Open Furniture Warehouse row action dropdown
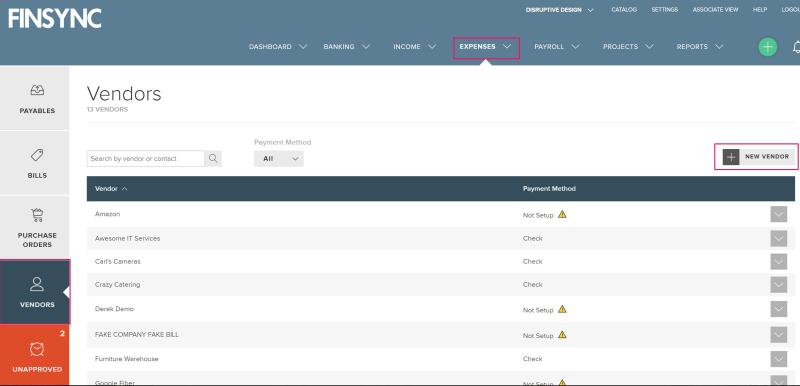Viewport: 800px width, 386px height. tap(779, 359)
